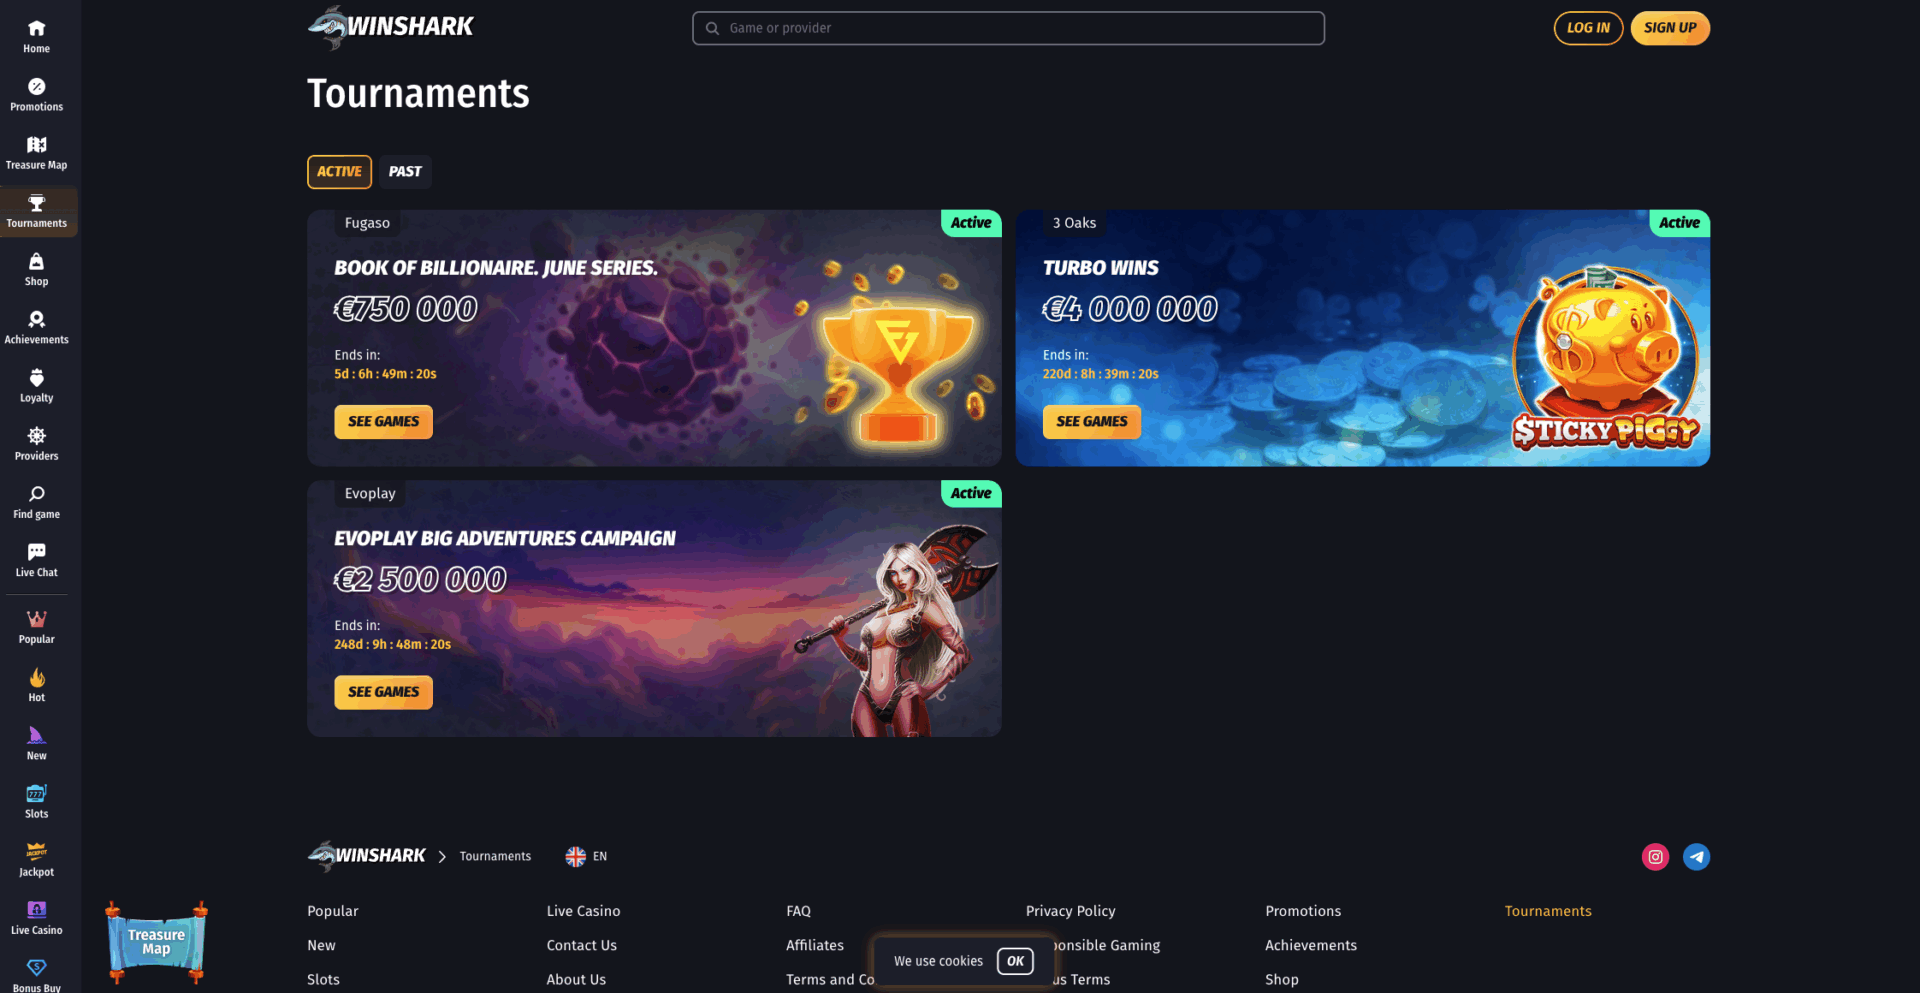Image resolution: width=1920 pixels, height=993 pixels.
Task: Switch to the PAST tournaments tab
Action: tap(405, 172)
